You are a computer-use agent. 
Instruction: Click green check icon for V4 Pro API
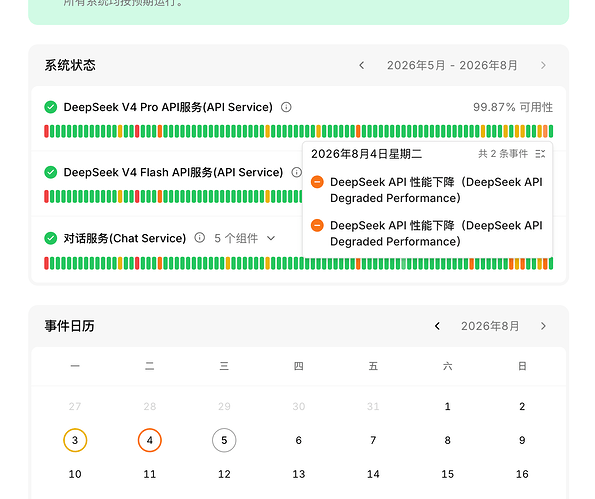point(50,107)
